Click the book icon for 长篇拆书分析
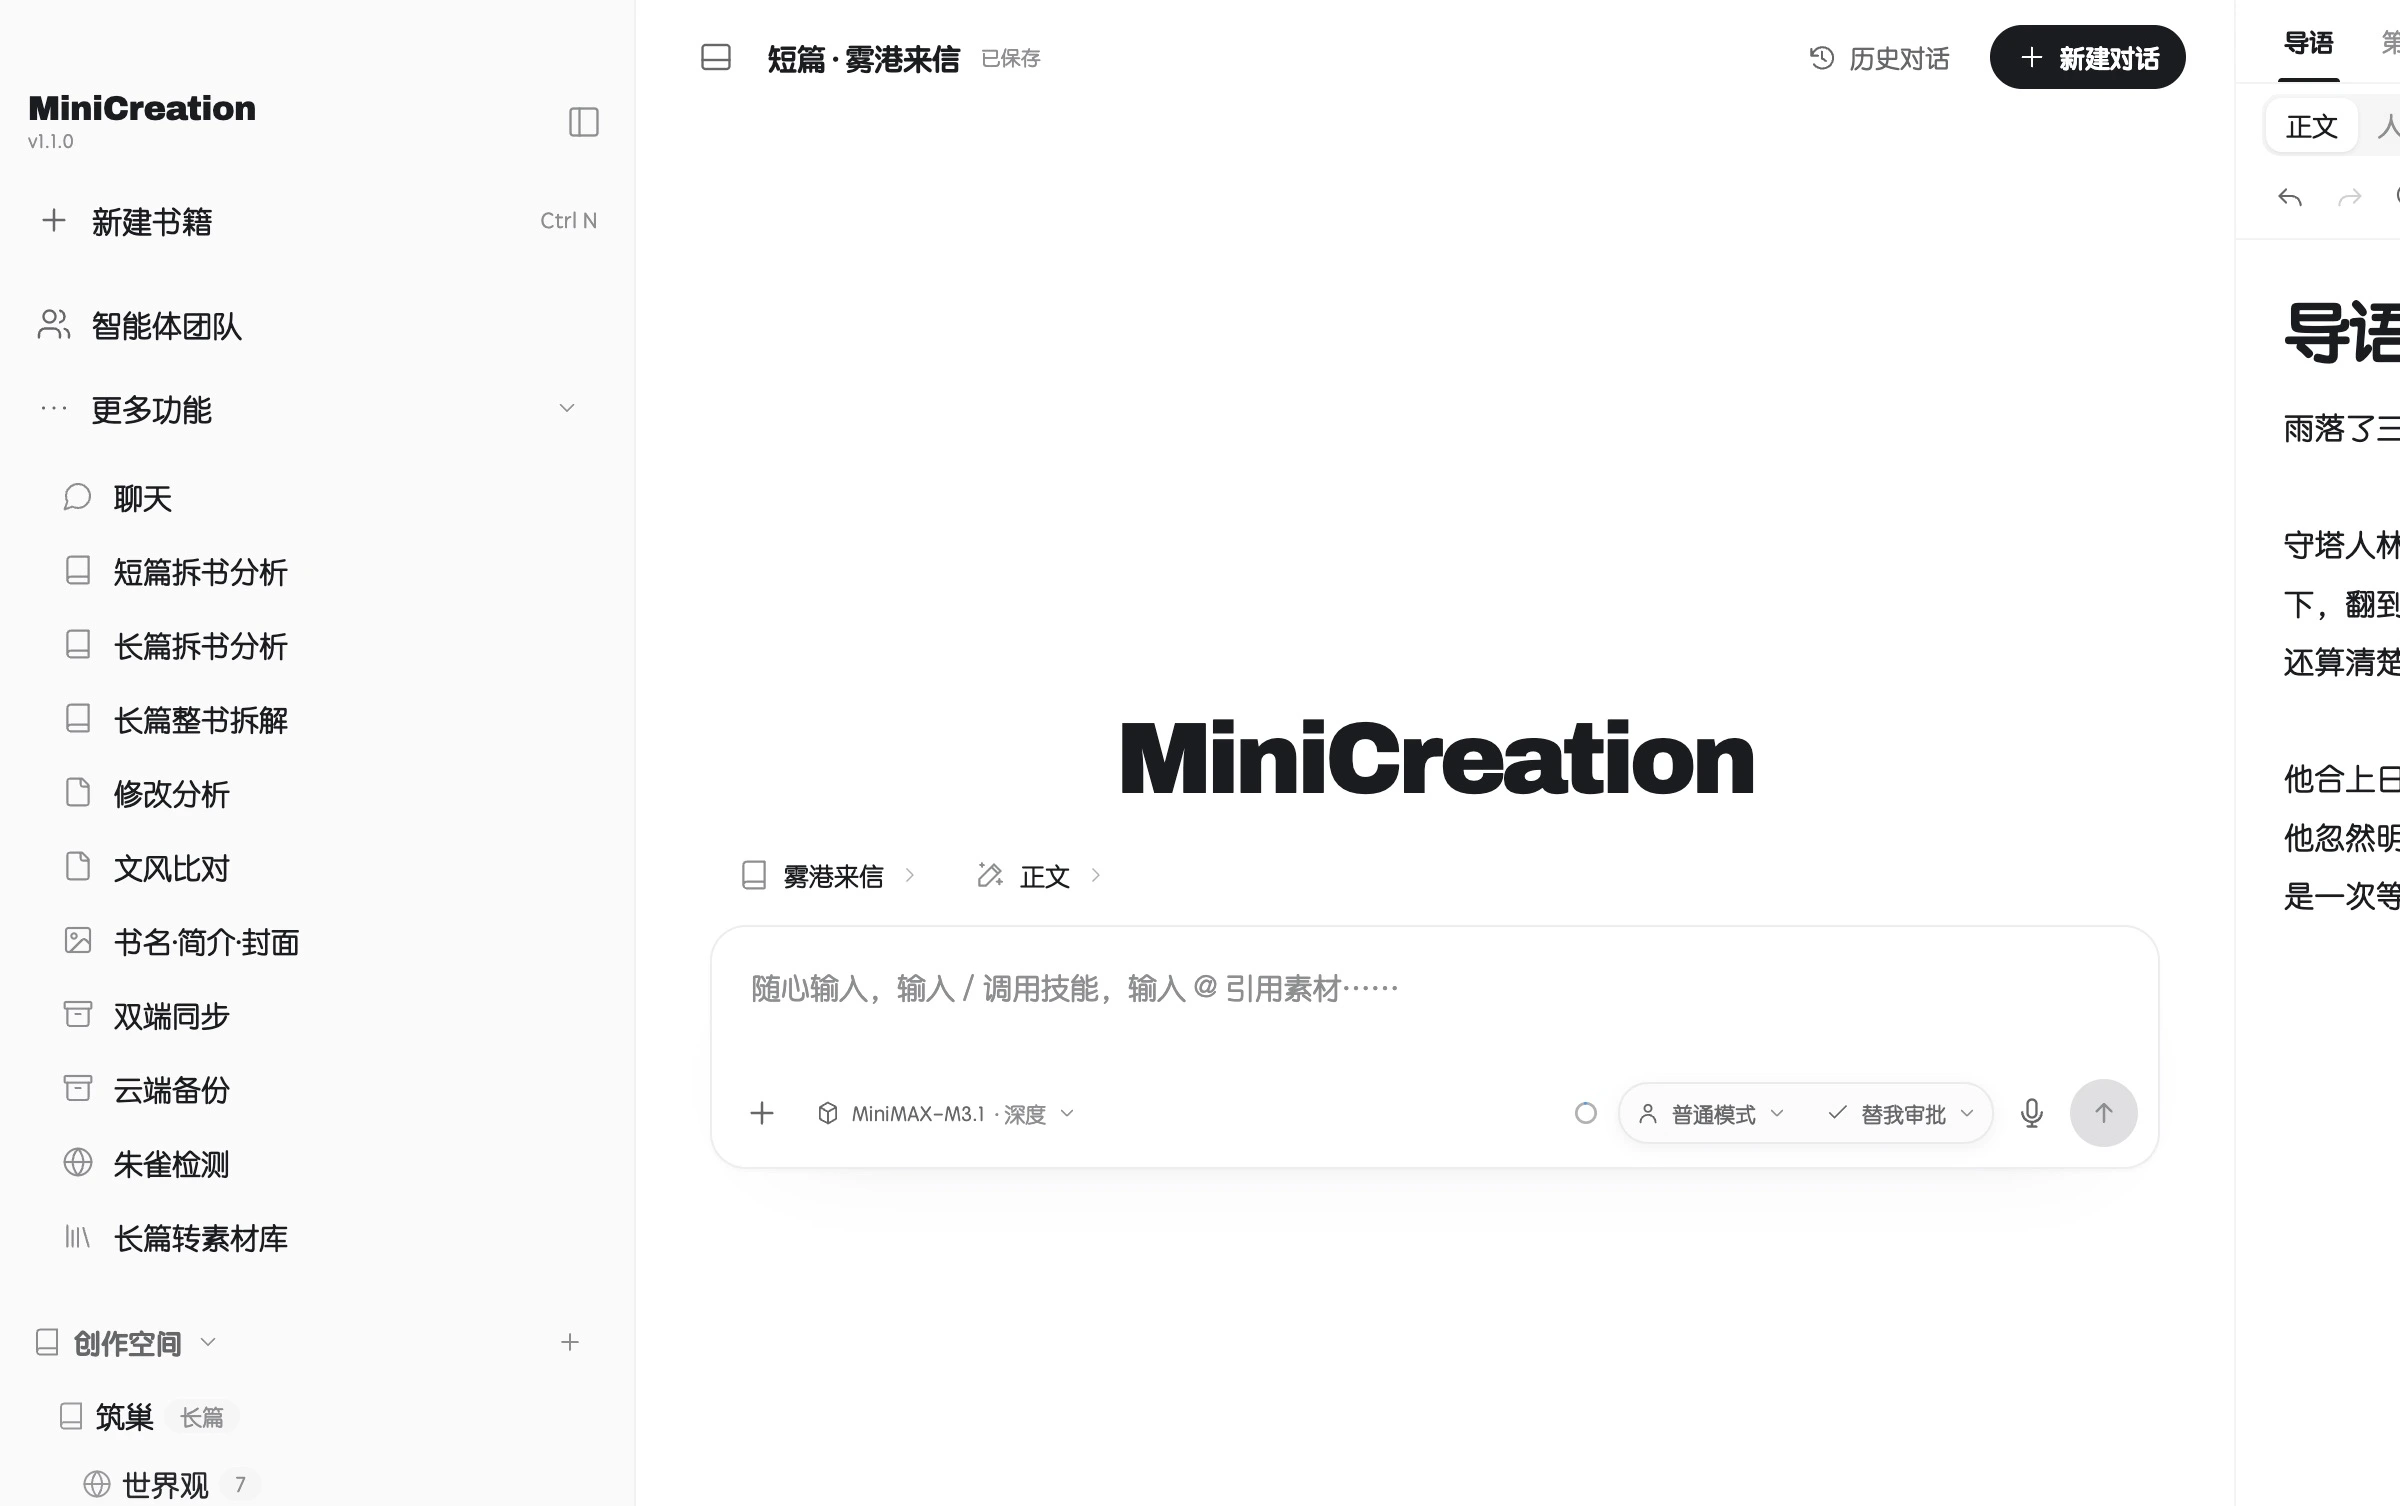 point(78,645)
